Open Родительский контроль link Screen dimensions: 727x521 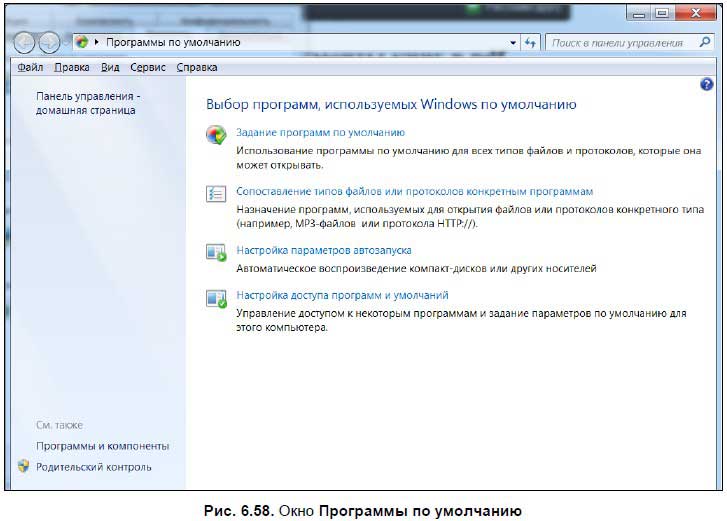click(x=94, y=467)
